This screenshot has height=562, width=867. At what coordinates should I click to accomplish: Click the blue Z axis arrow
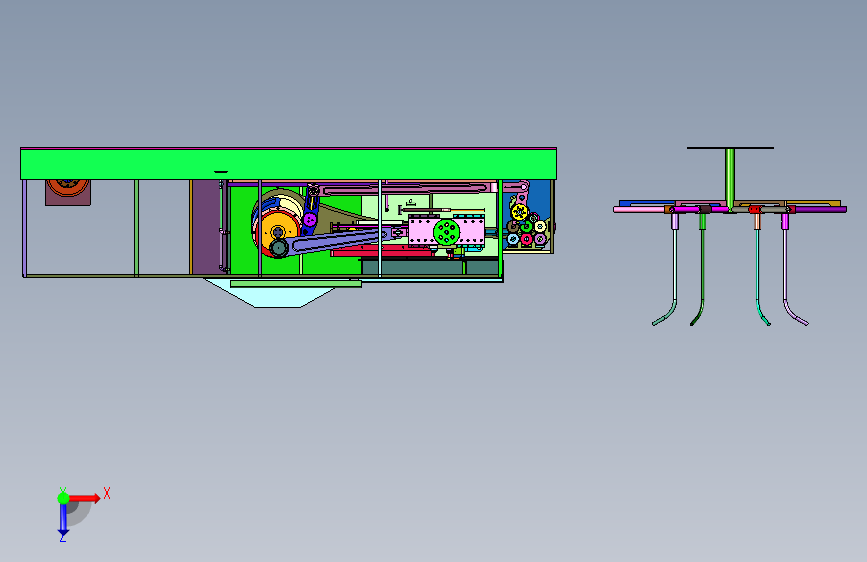63,519
